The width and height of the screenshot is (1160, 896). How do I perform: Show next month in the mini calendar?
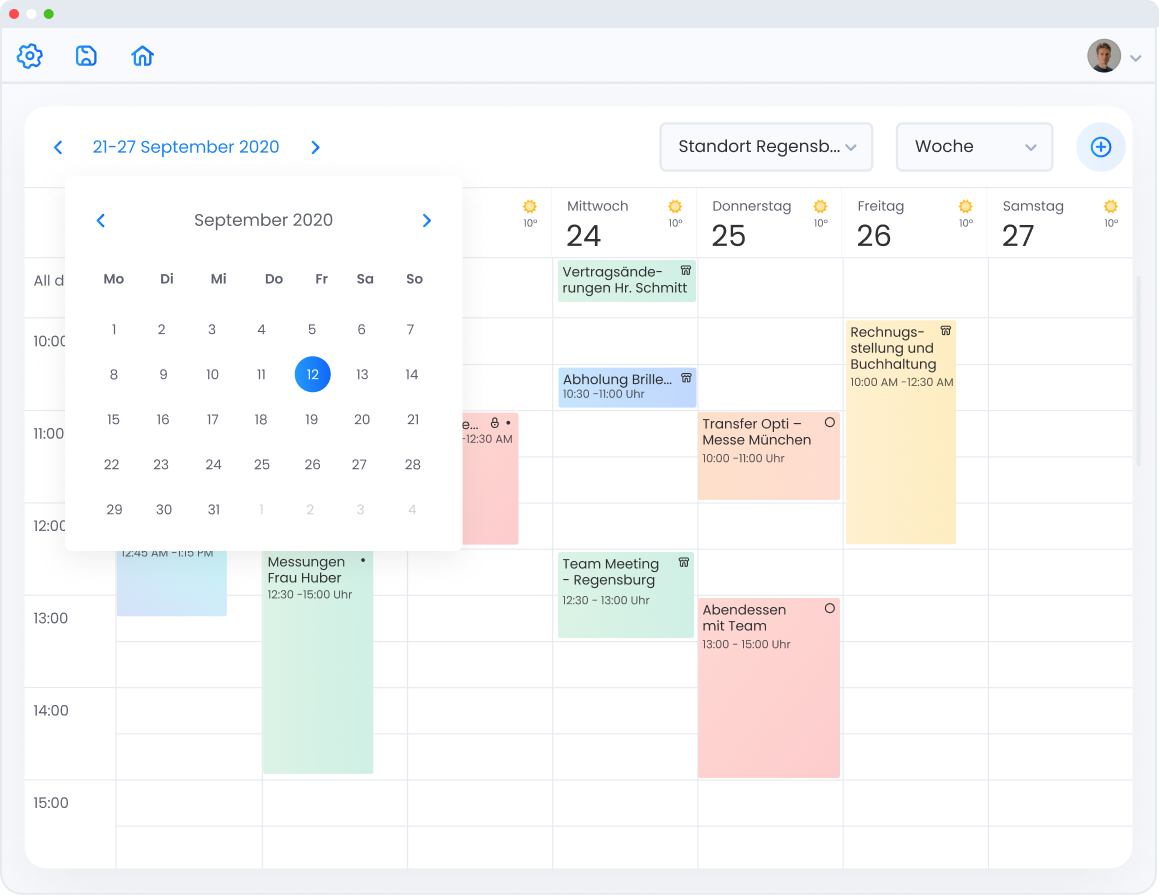[x=426, y=220]
